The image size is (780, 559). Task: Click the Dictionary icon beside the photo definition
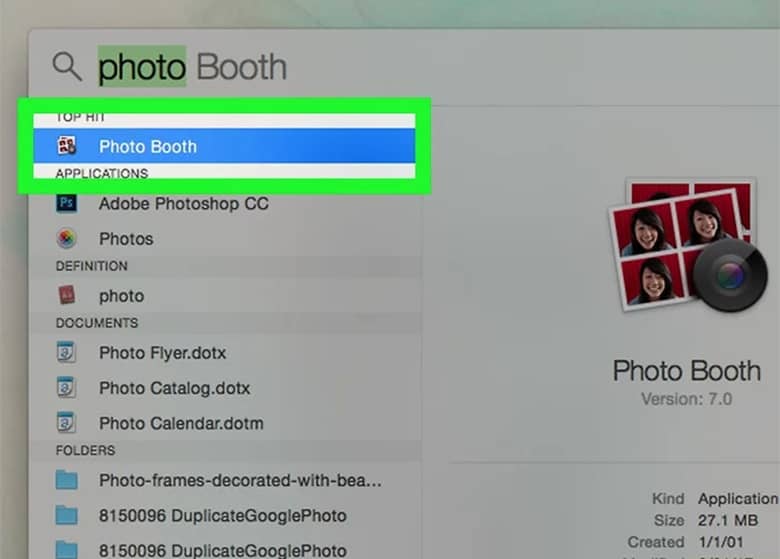coord(67,296)
